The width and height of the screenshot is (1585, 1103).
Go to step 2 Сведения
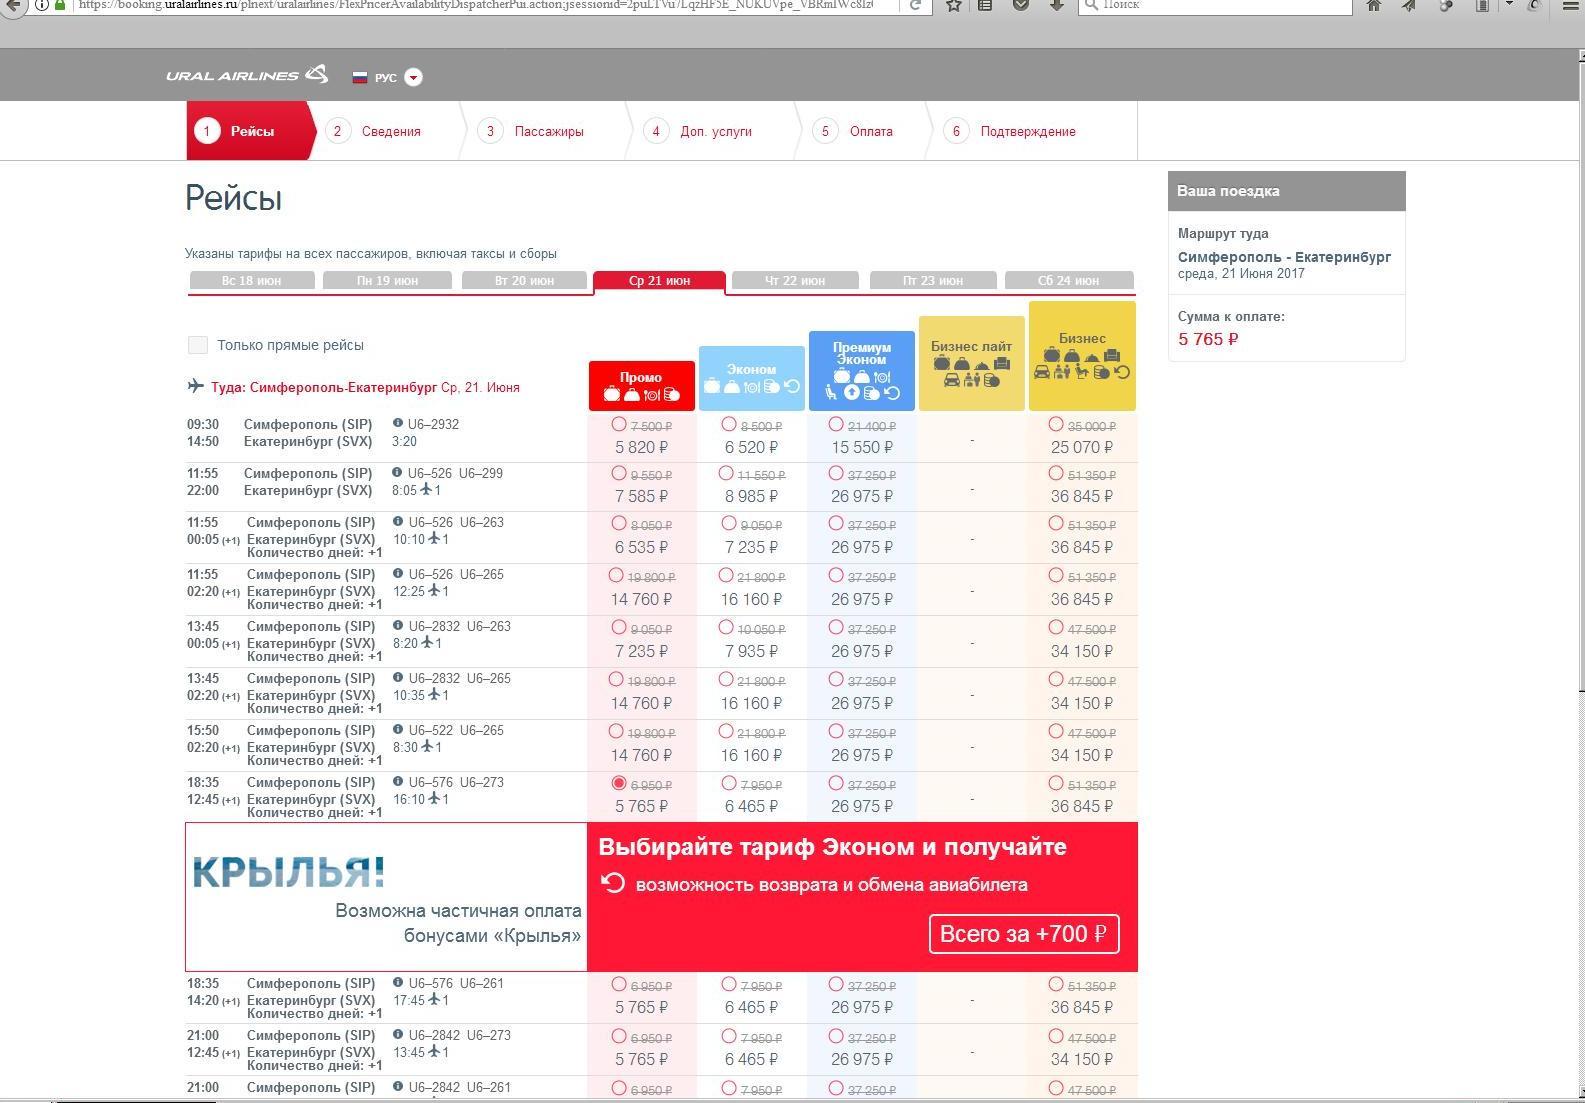[x=376, y=131]
